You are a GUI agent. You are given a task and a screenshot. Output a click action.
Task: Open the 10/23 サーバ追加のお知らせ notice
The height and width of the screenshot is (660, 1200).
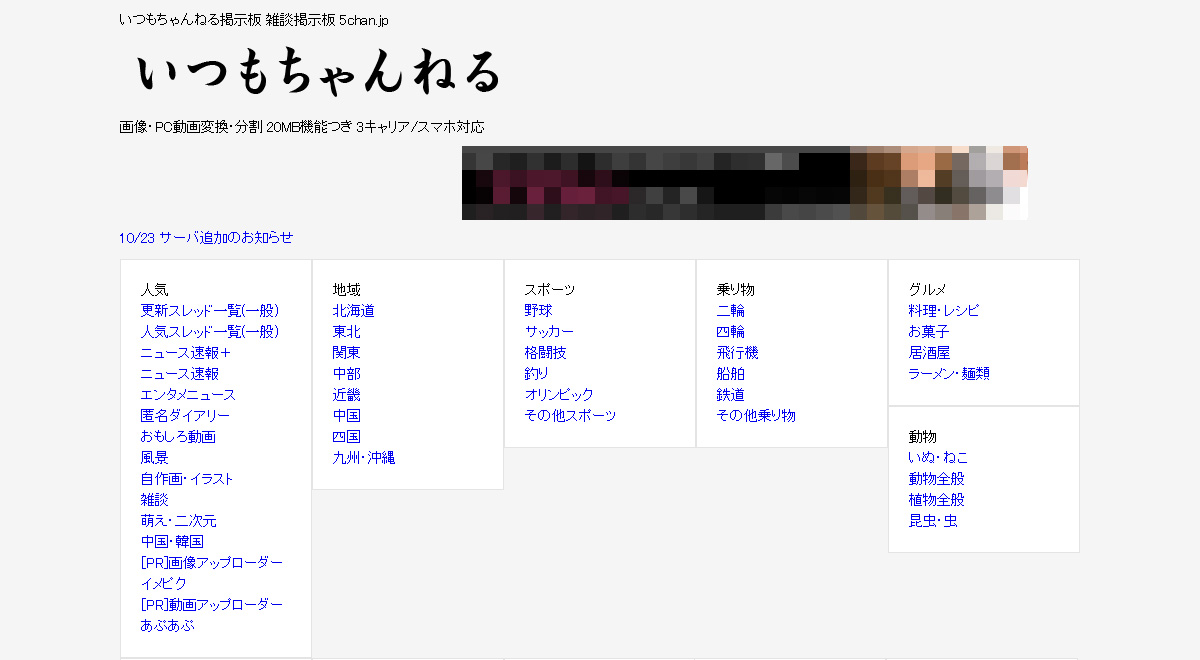(206, 238)
